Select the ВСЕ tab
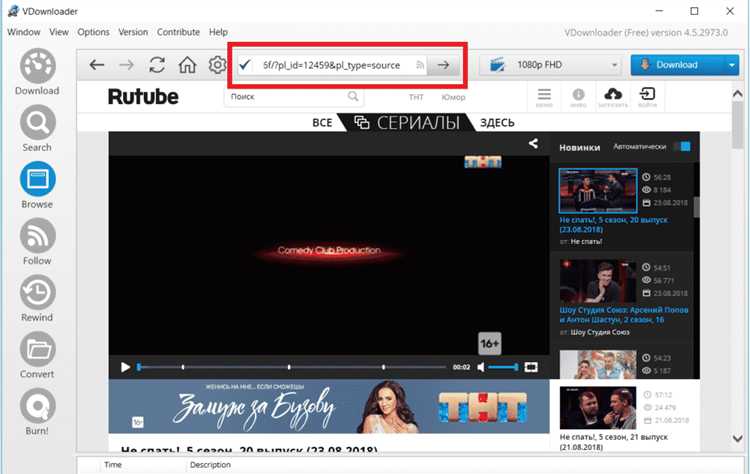Screen dimensions: 750x474 (x=322, y=123)
